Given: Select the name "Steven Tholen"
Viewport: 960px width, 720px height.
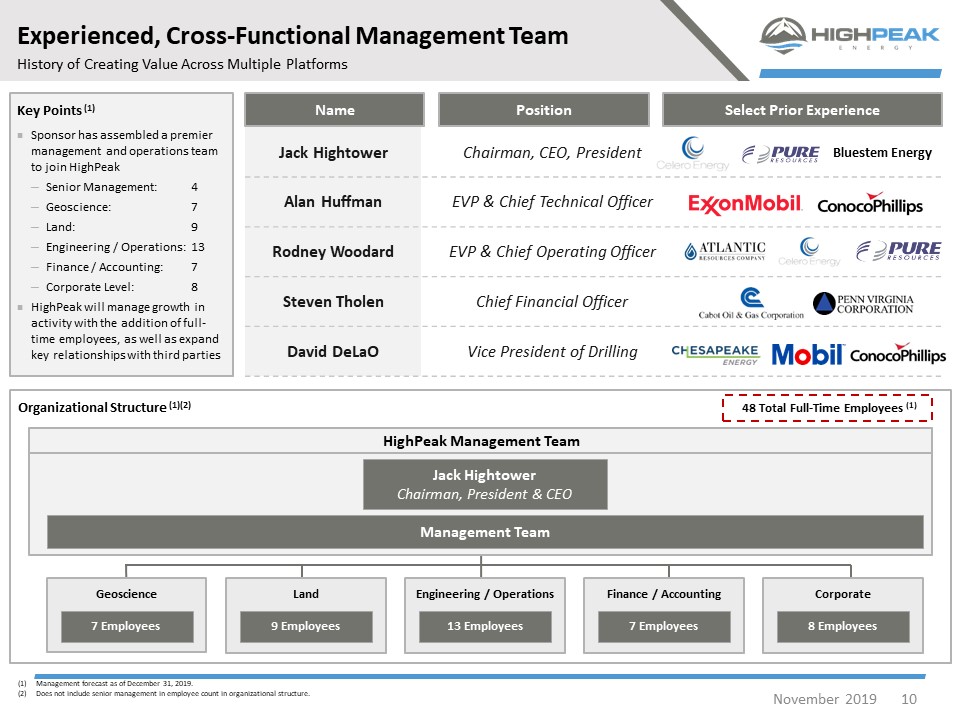Looking at the screenshot, I should coord(333,302).
